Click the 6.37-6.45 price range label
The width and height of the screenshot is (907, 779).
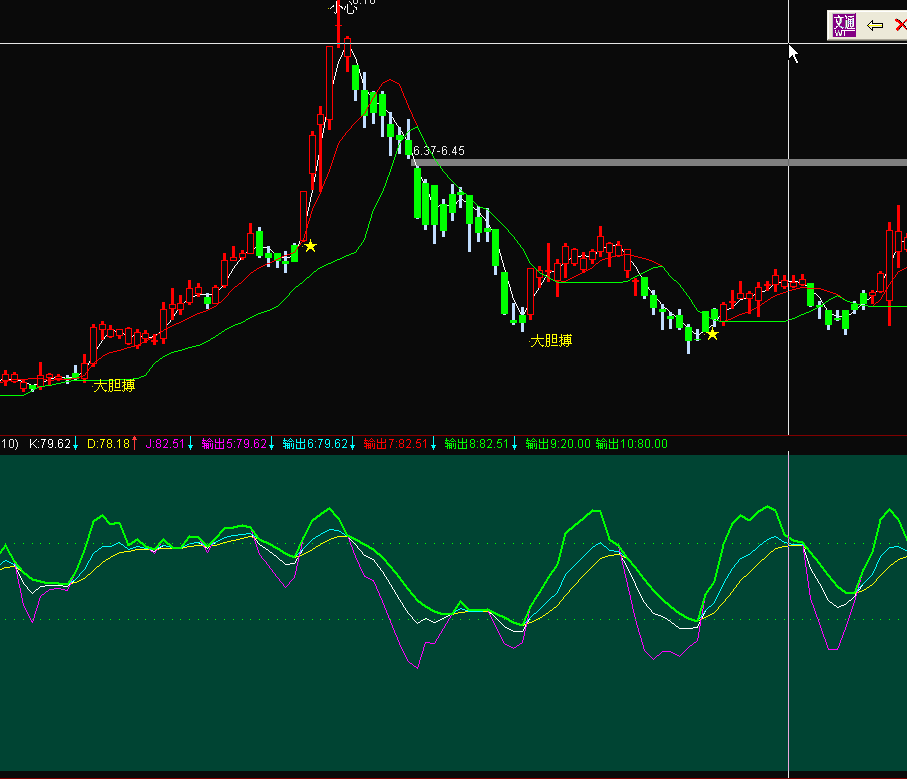click(x=438, y=151)
